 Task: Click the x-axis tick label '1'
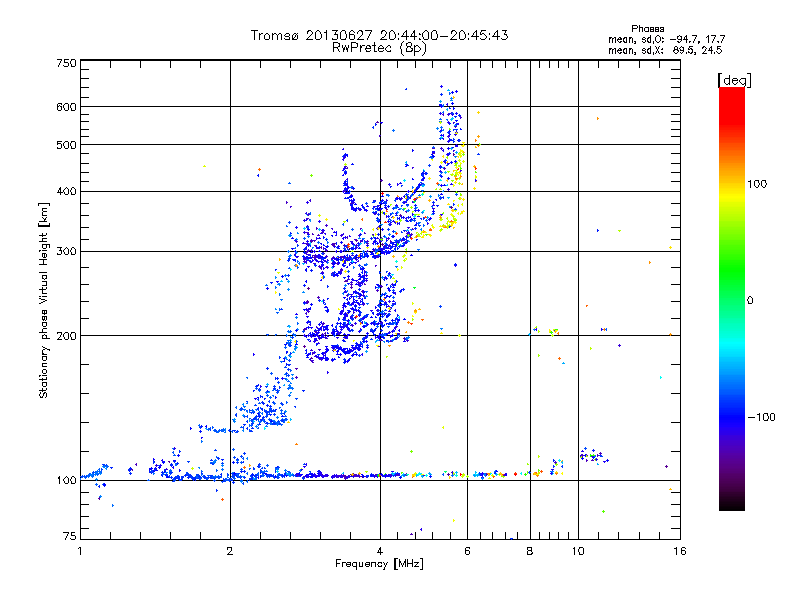tap(80, 551)
